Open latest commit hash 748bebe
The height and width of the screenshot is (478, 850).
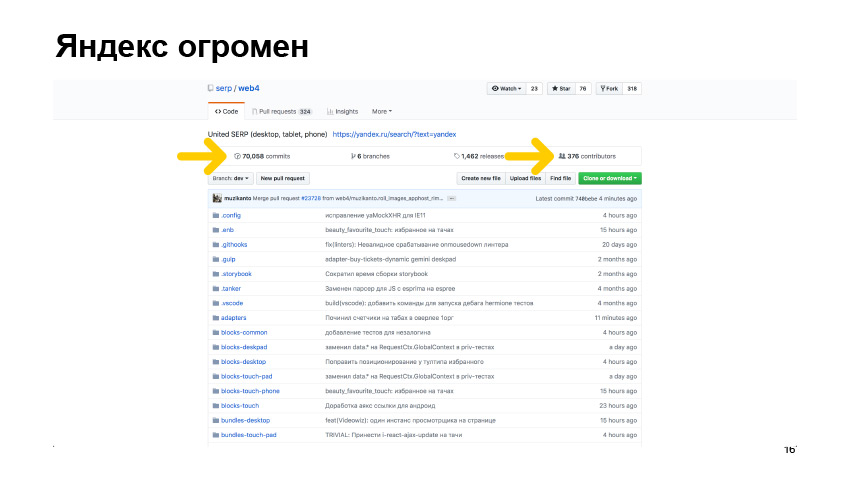coord(586,198)
